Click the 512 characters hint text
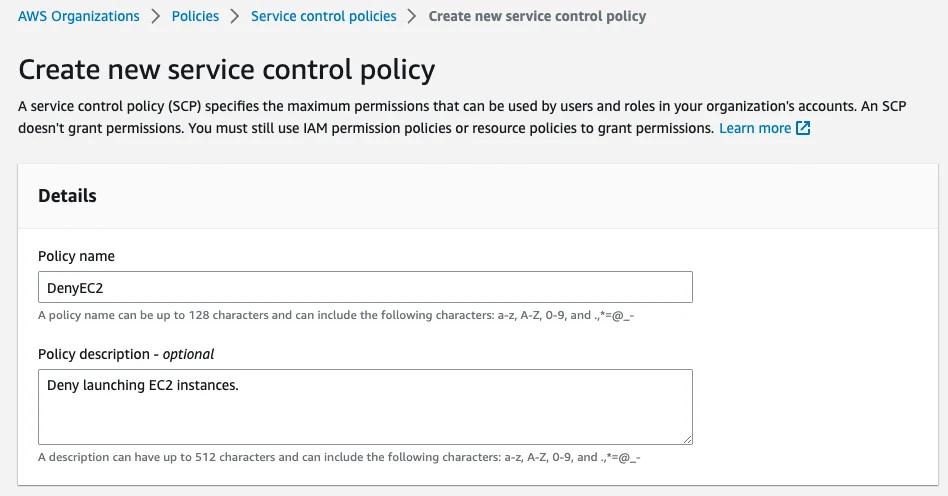Image resolution: width=948 pixels, height=496 pixels. 339,458
